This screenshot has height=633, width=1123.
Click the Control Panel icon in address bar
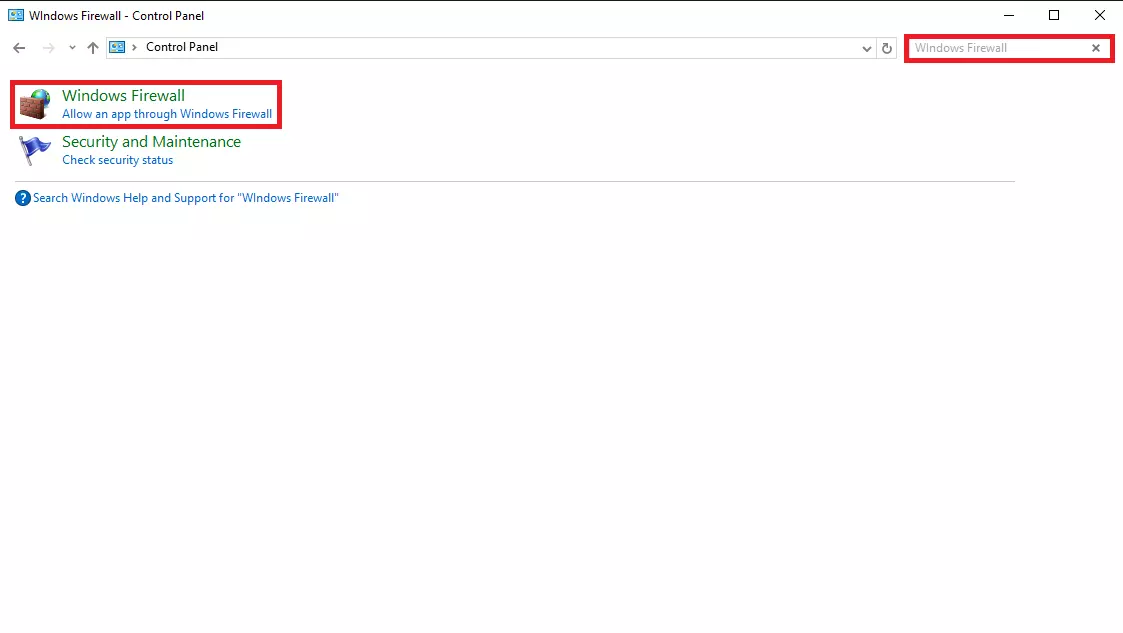[x=117, y=47]
